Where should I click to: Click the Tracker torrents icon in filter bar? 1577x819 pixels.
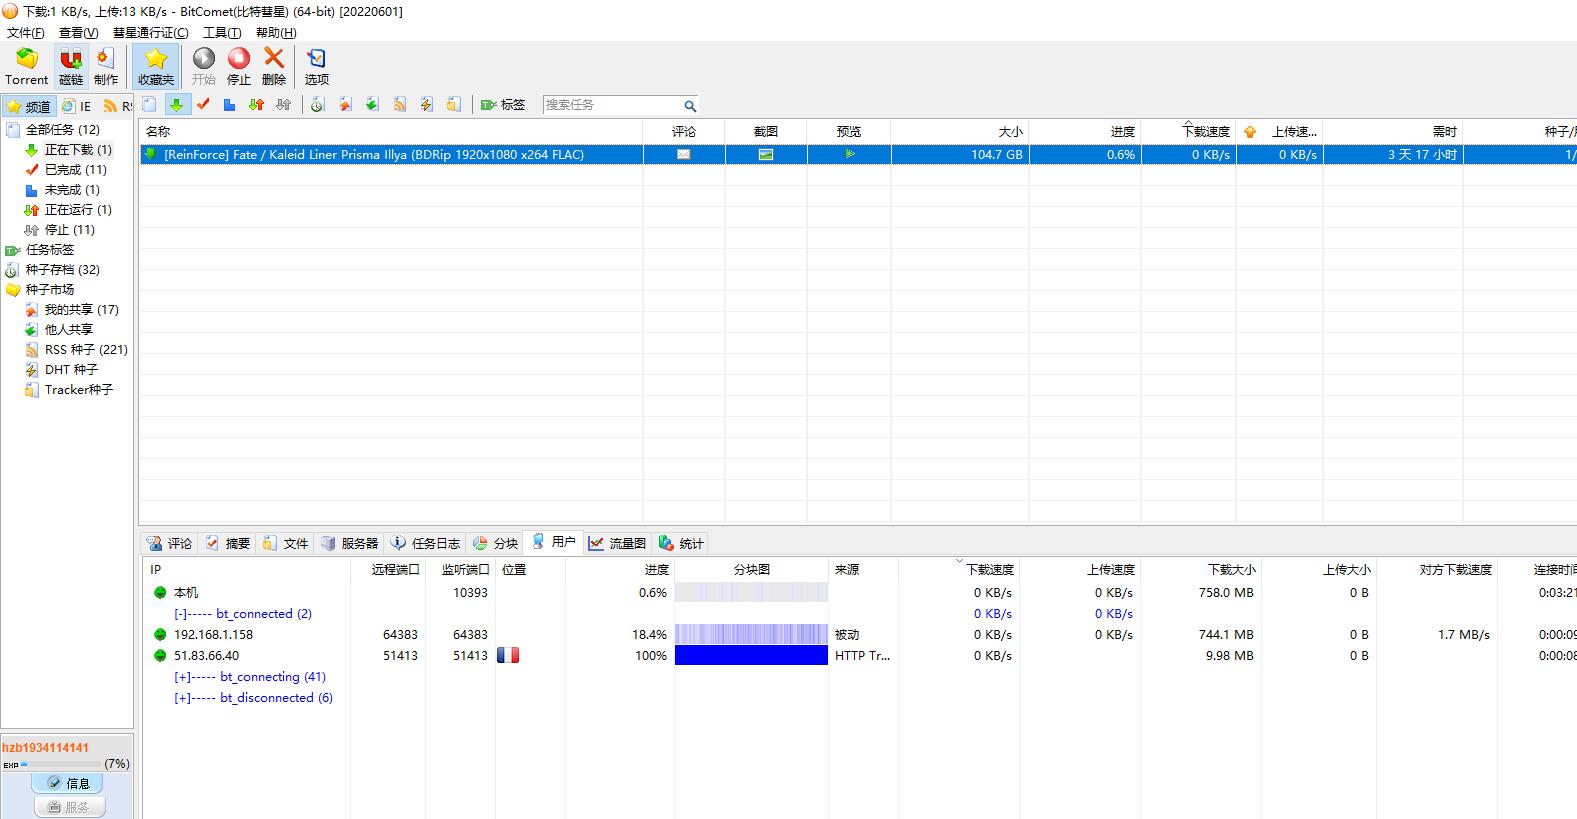point(453,105)
